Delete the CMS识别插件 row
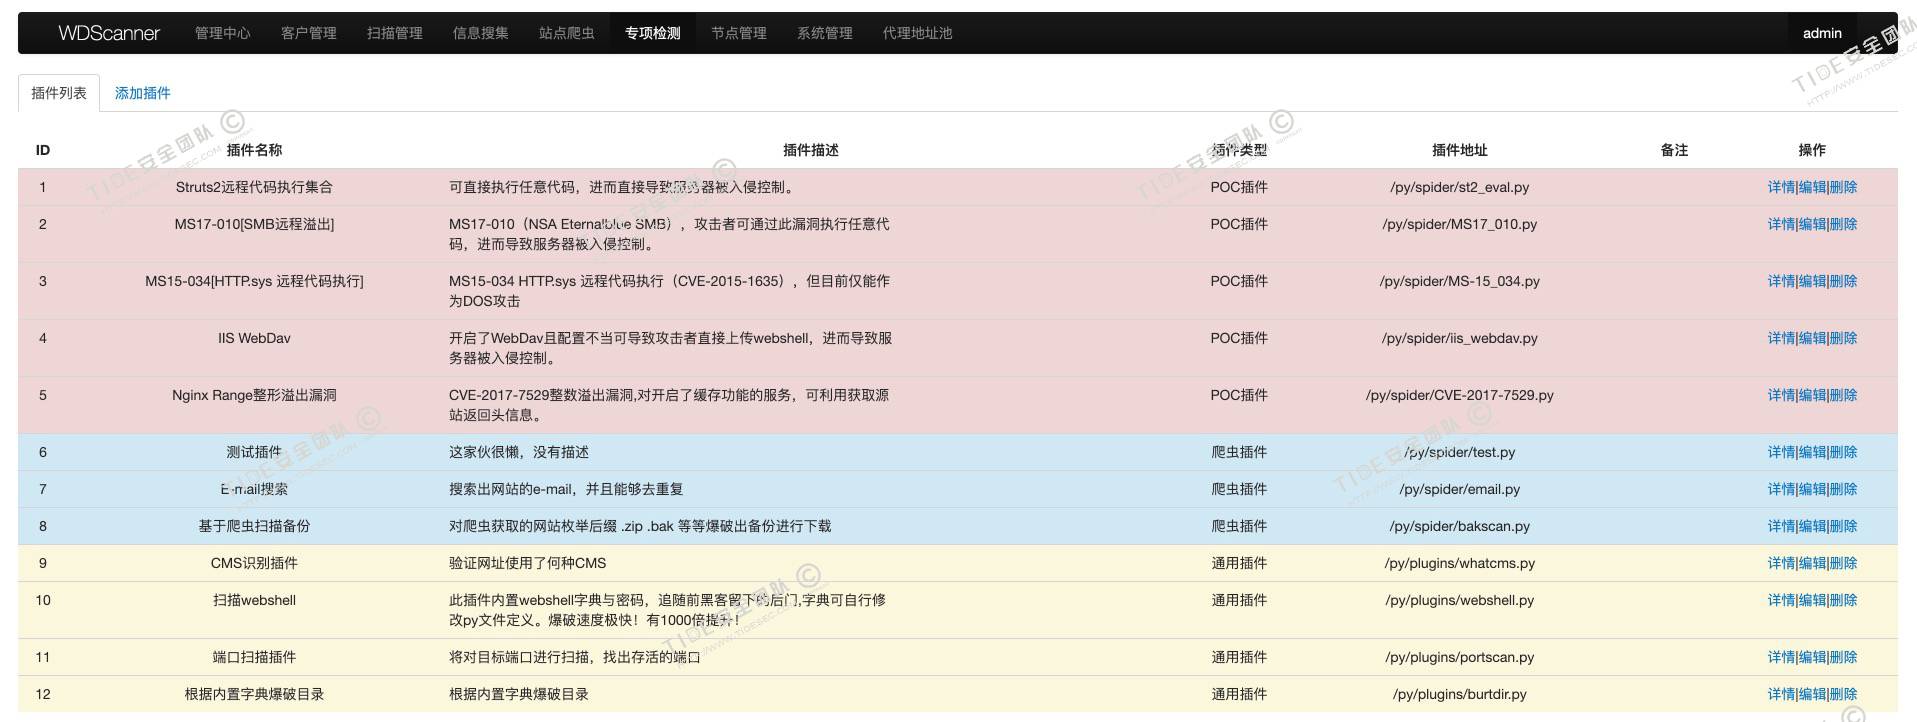Image resolution: width=1917 pixels, height=722 pixels. point(1843,563)
